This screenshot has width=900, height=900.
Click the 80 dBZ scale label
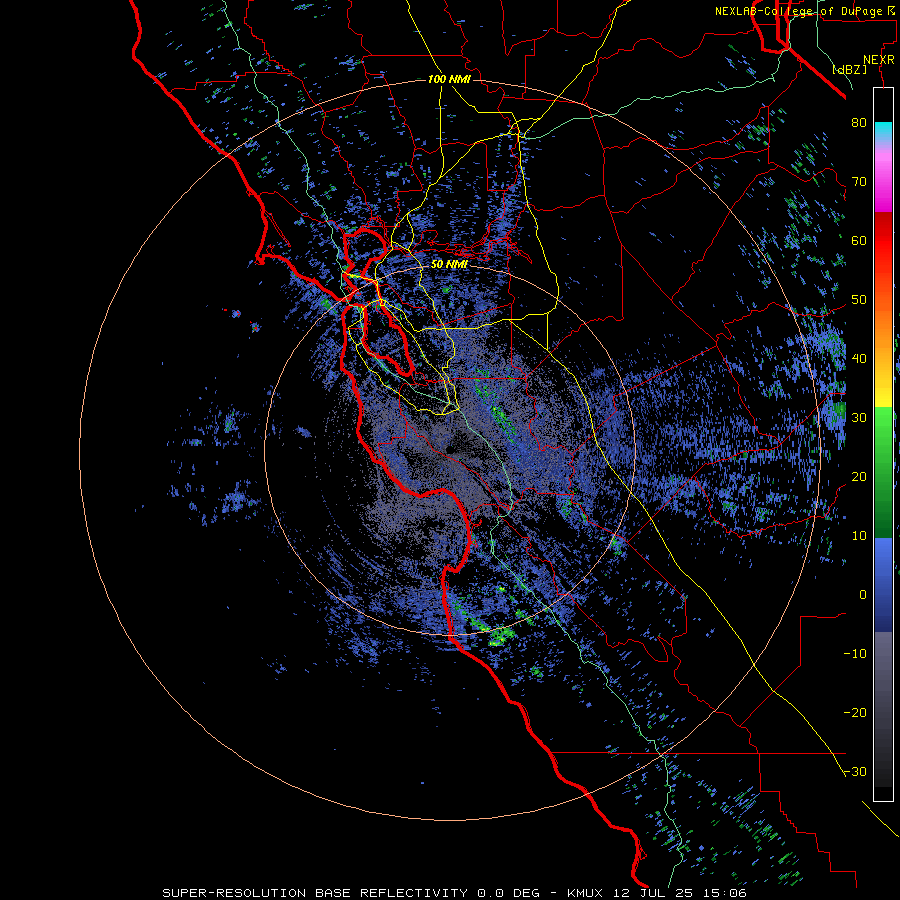(859, 122)
